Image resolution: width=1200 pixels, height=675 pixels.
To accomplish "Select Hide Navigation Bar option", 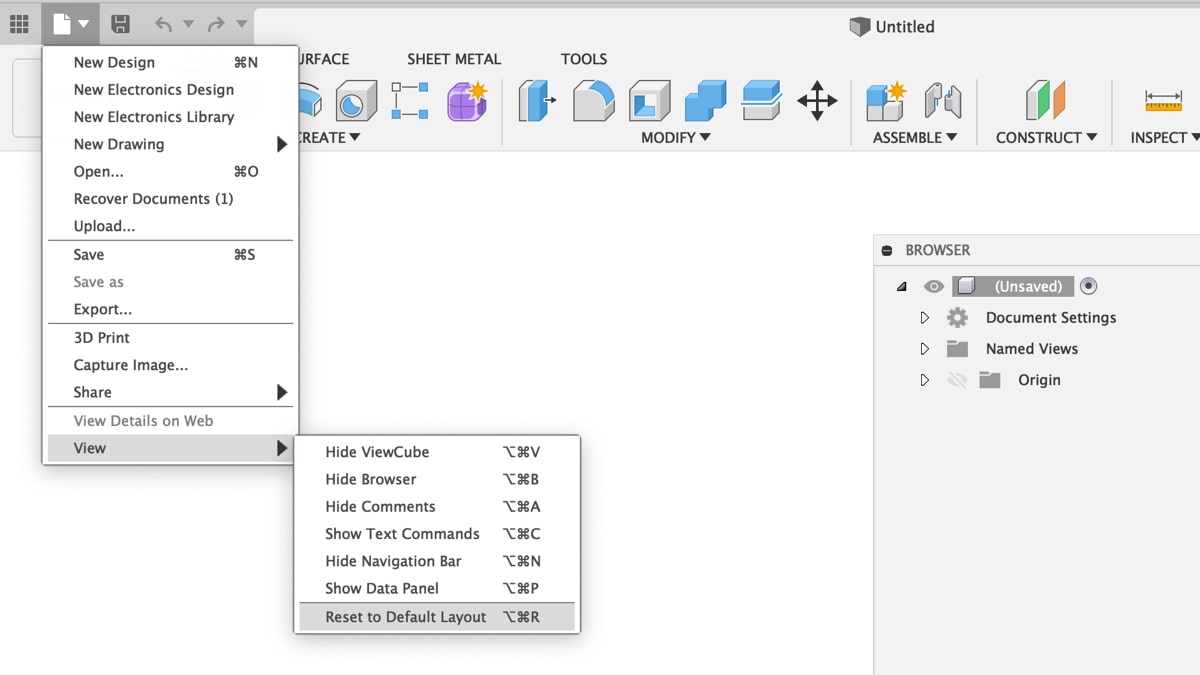I will click(437, 561).
